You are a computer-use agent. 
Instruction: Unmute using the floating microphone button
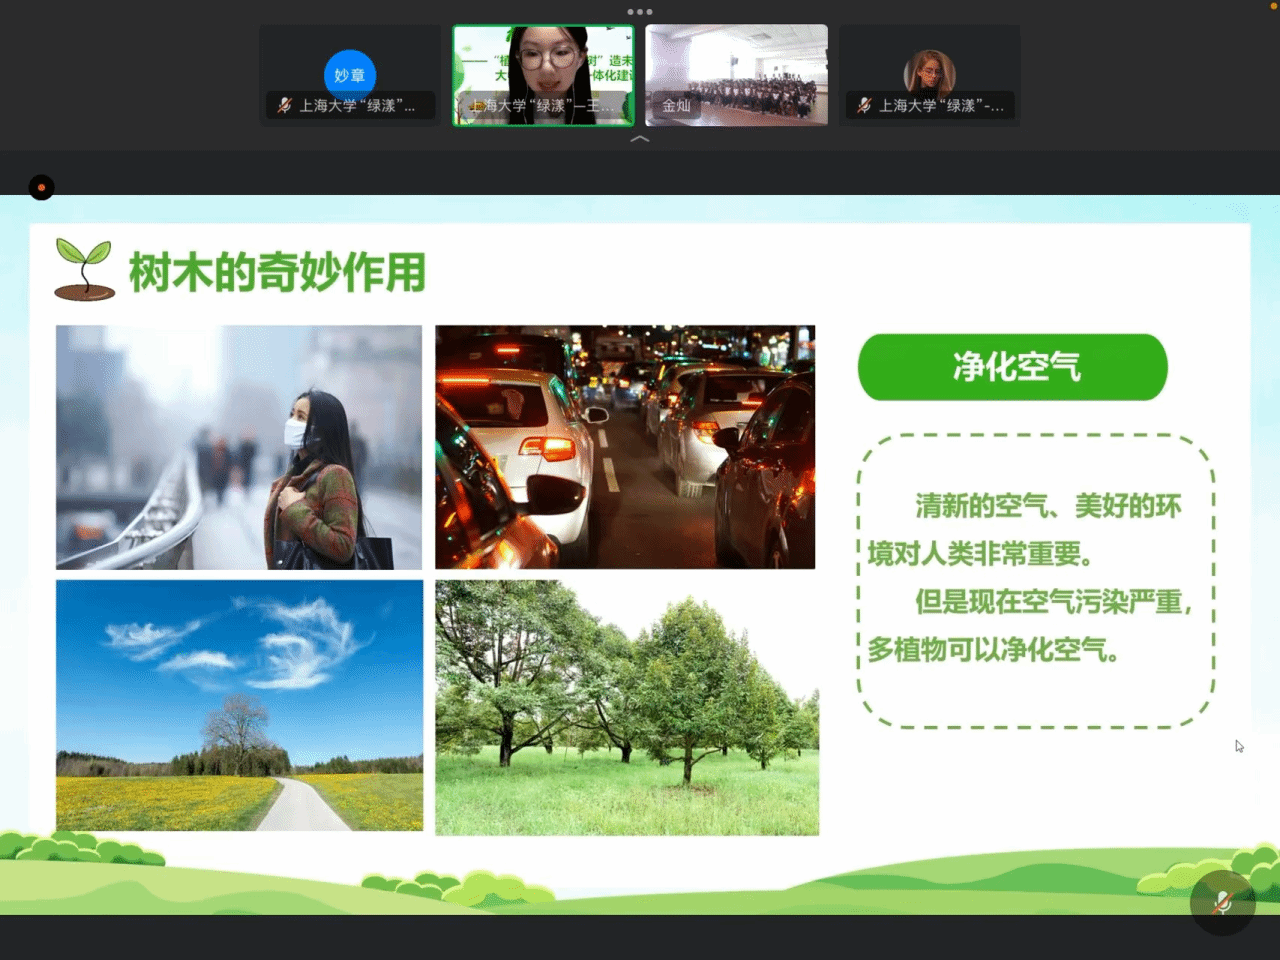pos(1222,902)
